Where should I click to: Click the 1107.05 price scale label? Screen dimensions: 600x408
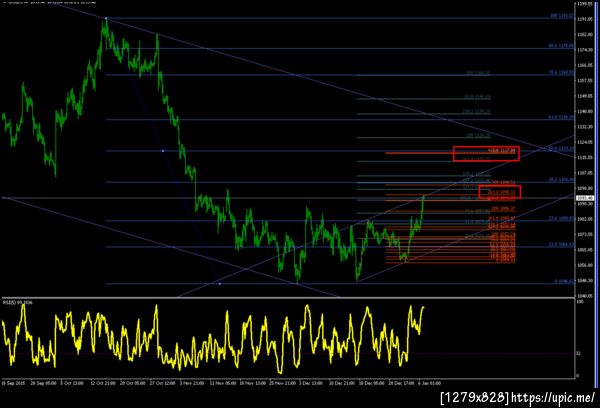[x=585, y=173]
